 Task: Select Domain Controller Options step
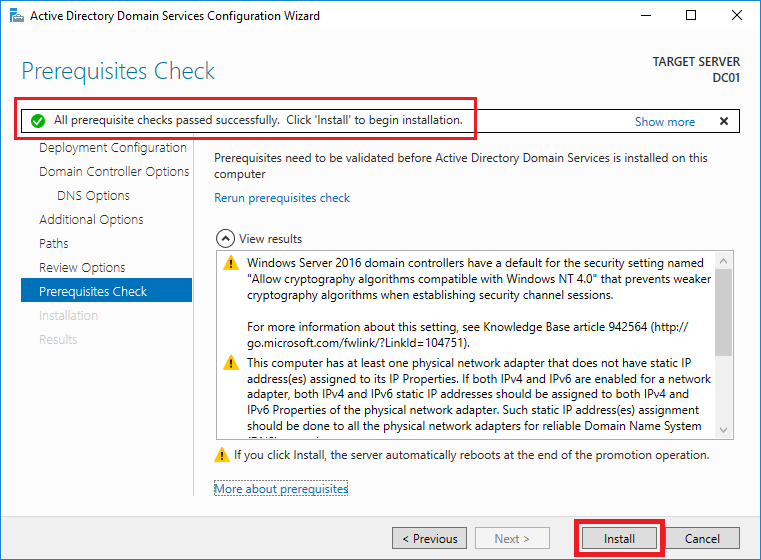(x=114, y=172)
